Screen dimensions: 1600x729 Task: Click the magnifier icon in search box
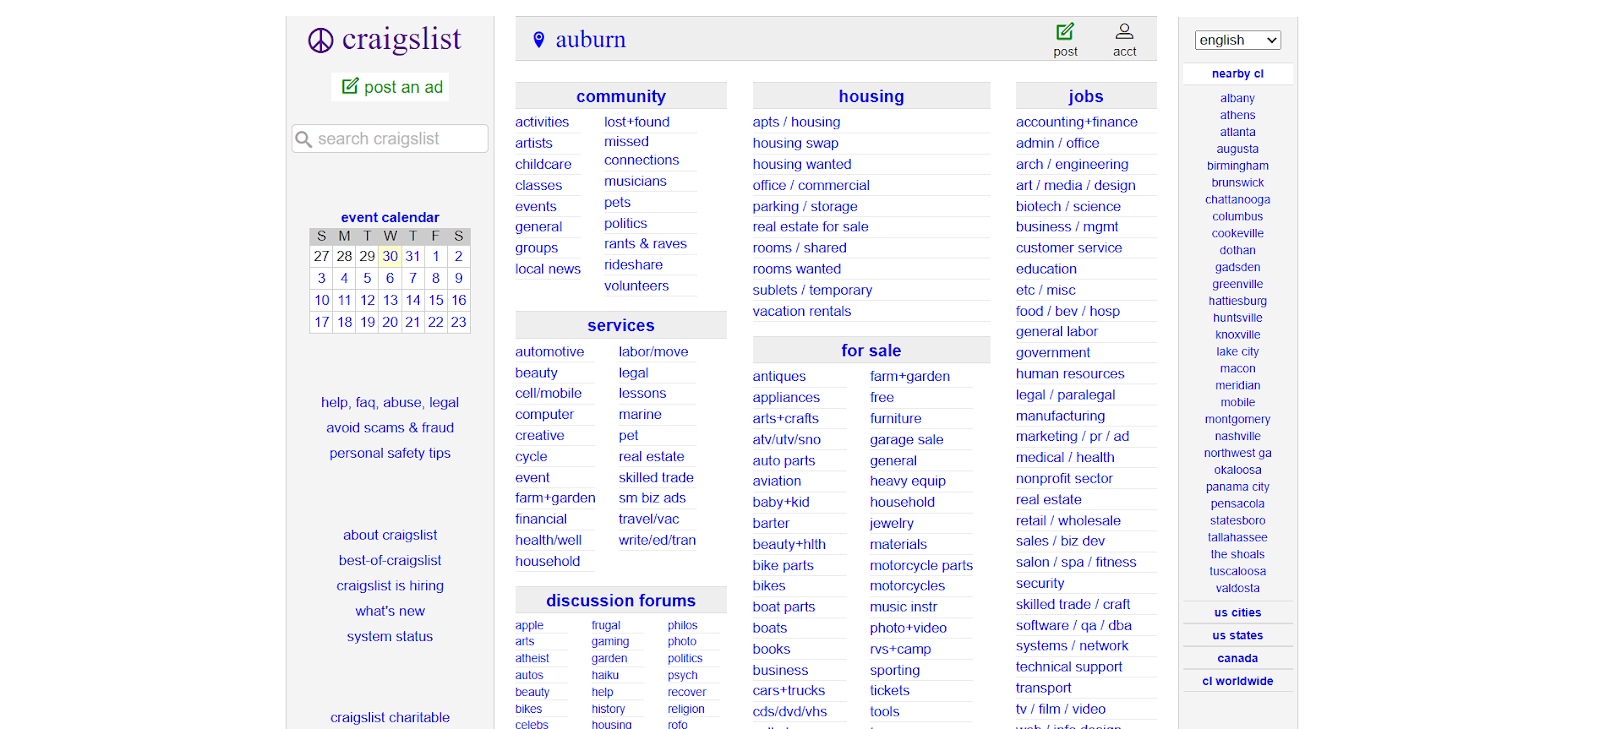[304, 139]
